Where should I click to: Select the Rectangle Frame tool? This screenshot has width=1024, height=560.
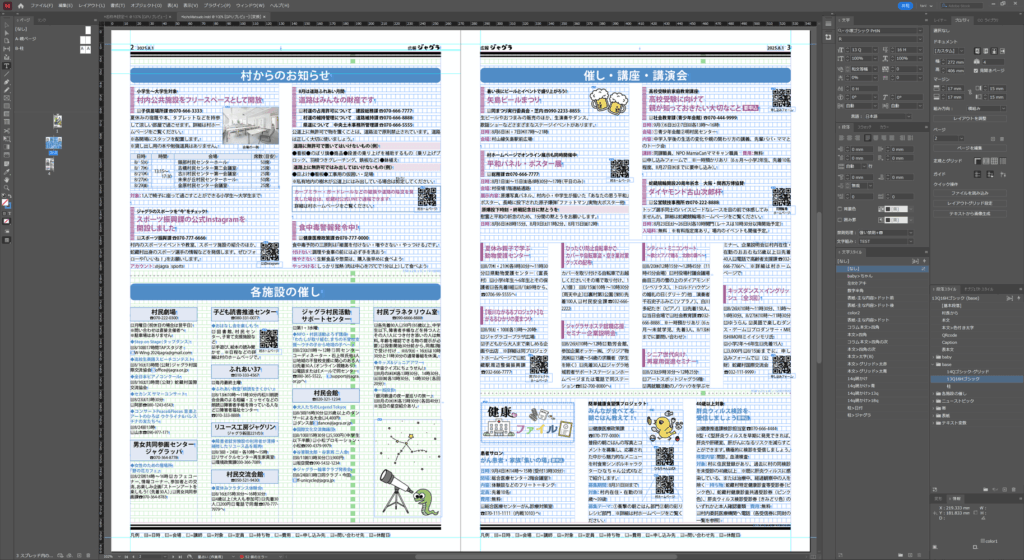[7, 98]
